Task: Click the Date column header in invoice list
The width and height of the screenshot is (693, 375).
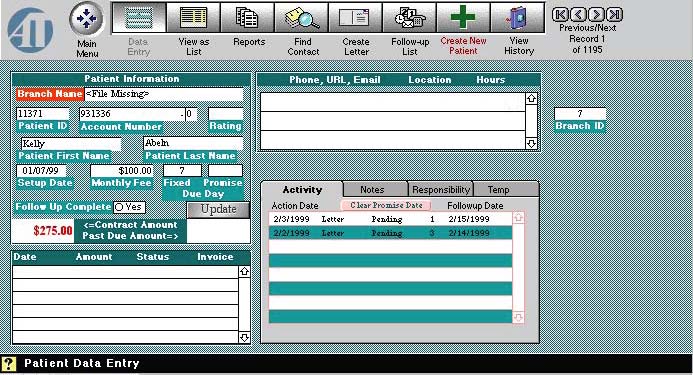Action: [25, 257]
